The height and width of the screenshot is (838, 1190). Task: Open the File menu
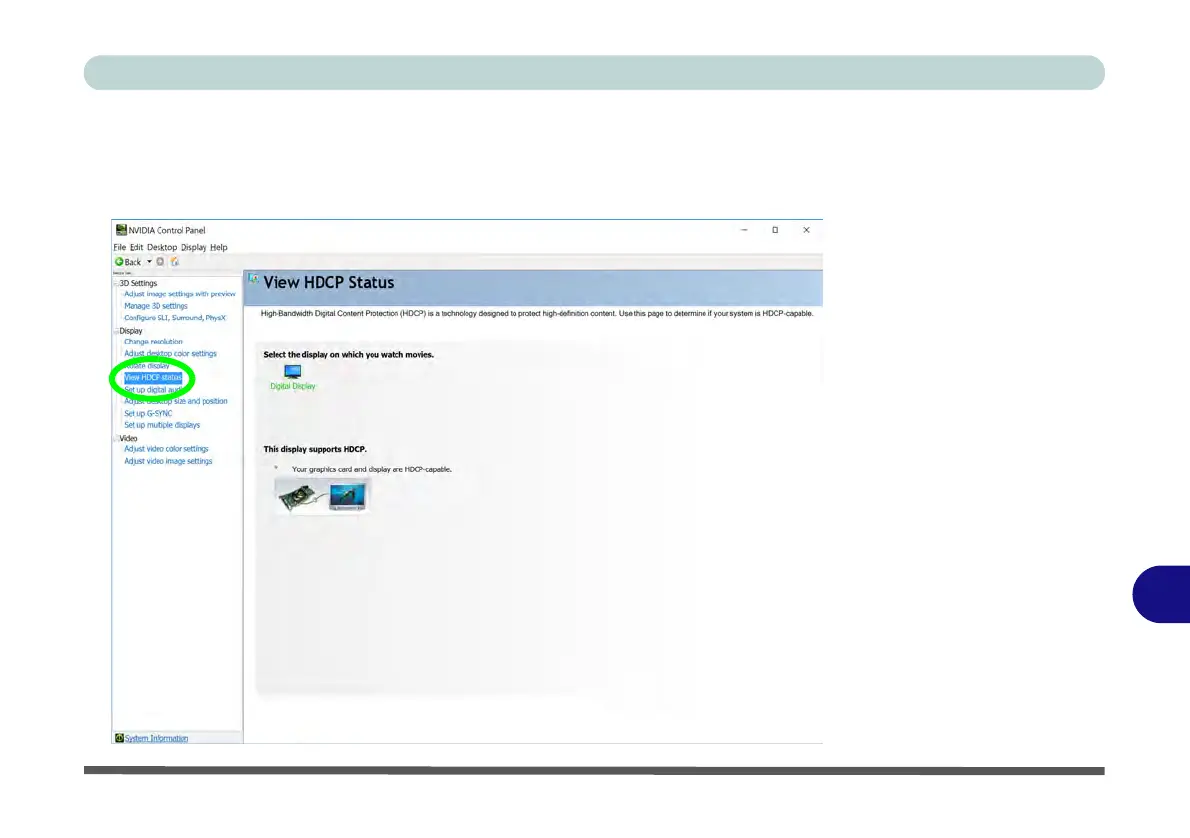(120, 247)
